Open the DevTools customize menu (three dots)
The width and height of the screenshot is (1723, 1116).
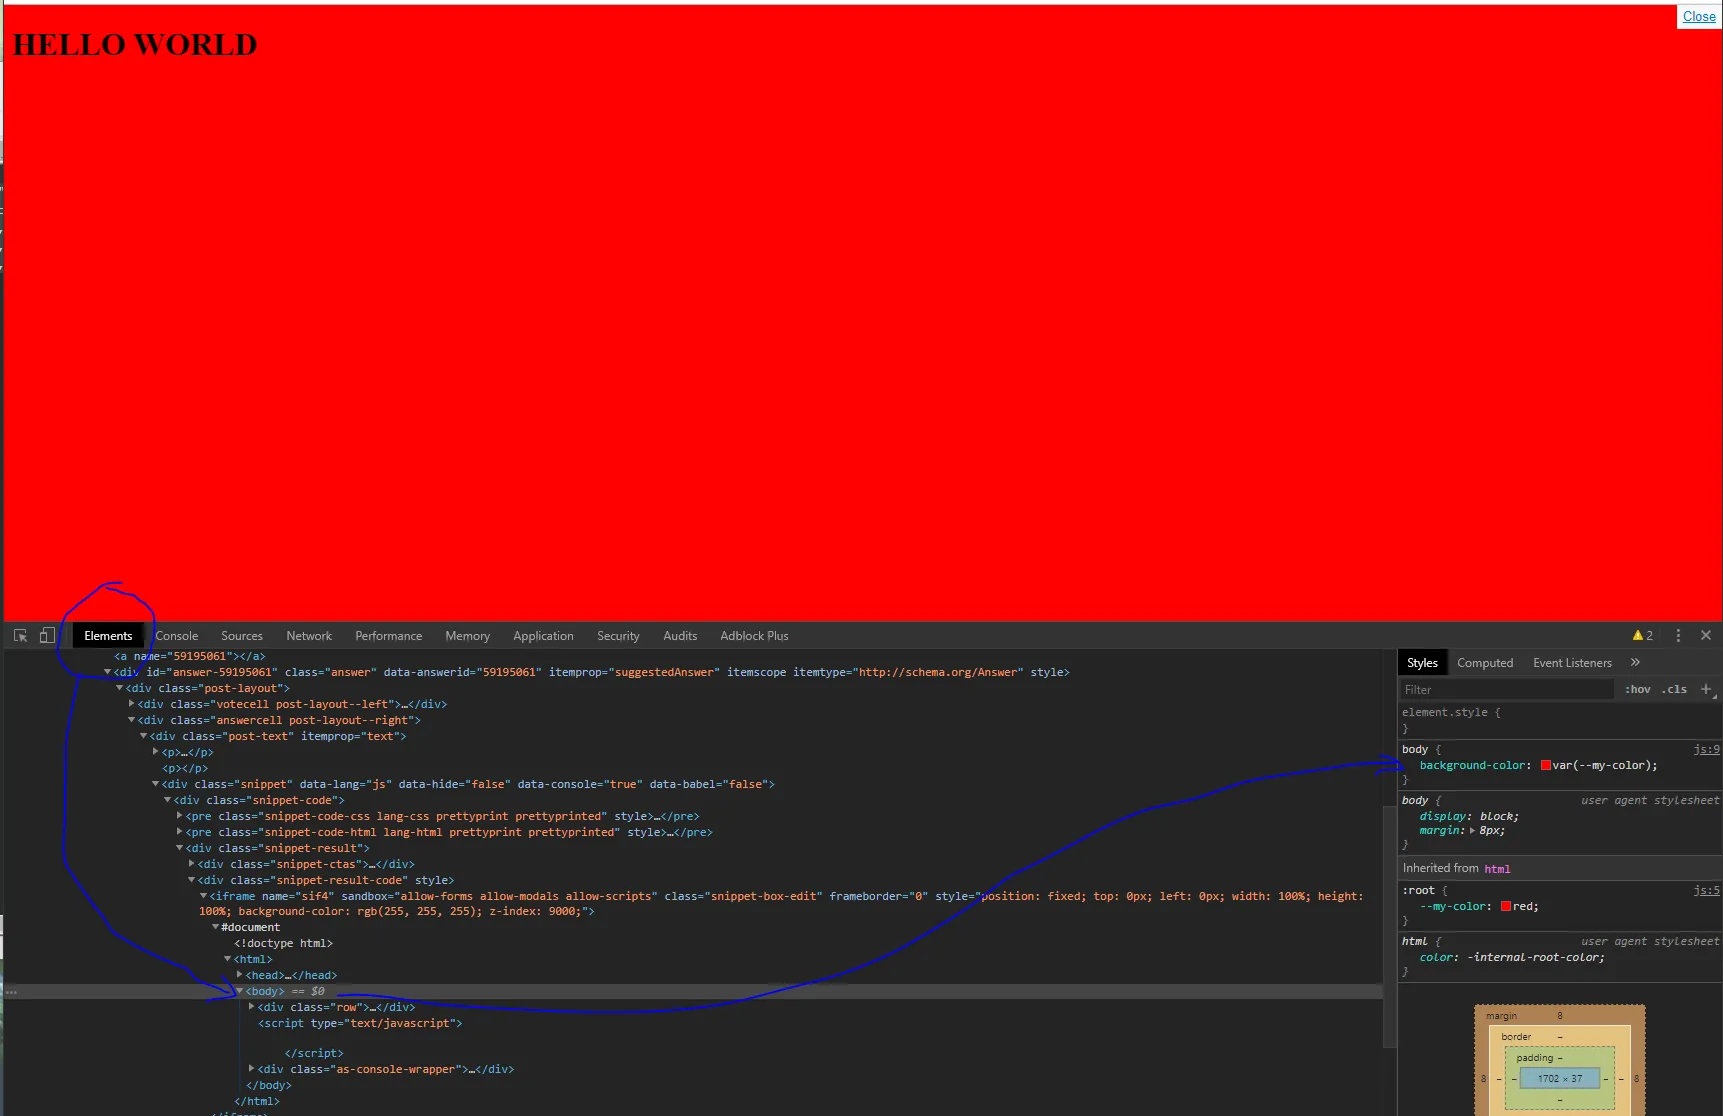(x=1678, y=635)
